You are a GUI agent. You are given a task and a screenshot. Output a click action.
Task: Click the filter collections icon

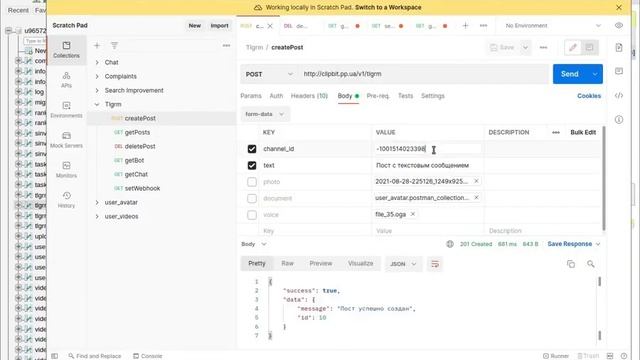coord(114,46)
